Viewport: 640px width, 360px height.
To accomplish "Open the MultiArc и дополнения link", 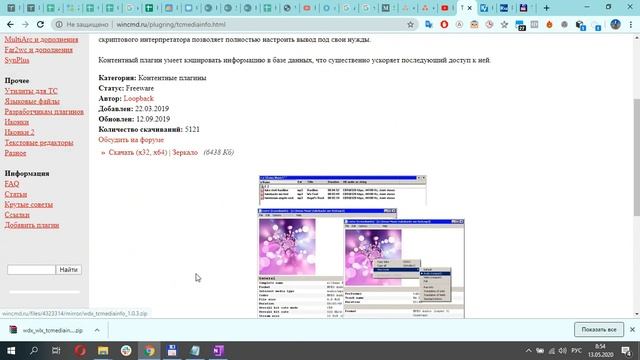I will point(41,39).
